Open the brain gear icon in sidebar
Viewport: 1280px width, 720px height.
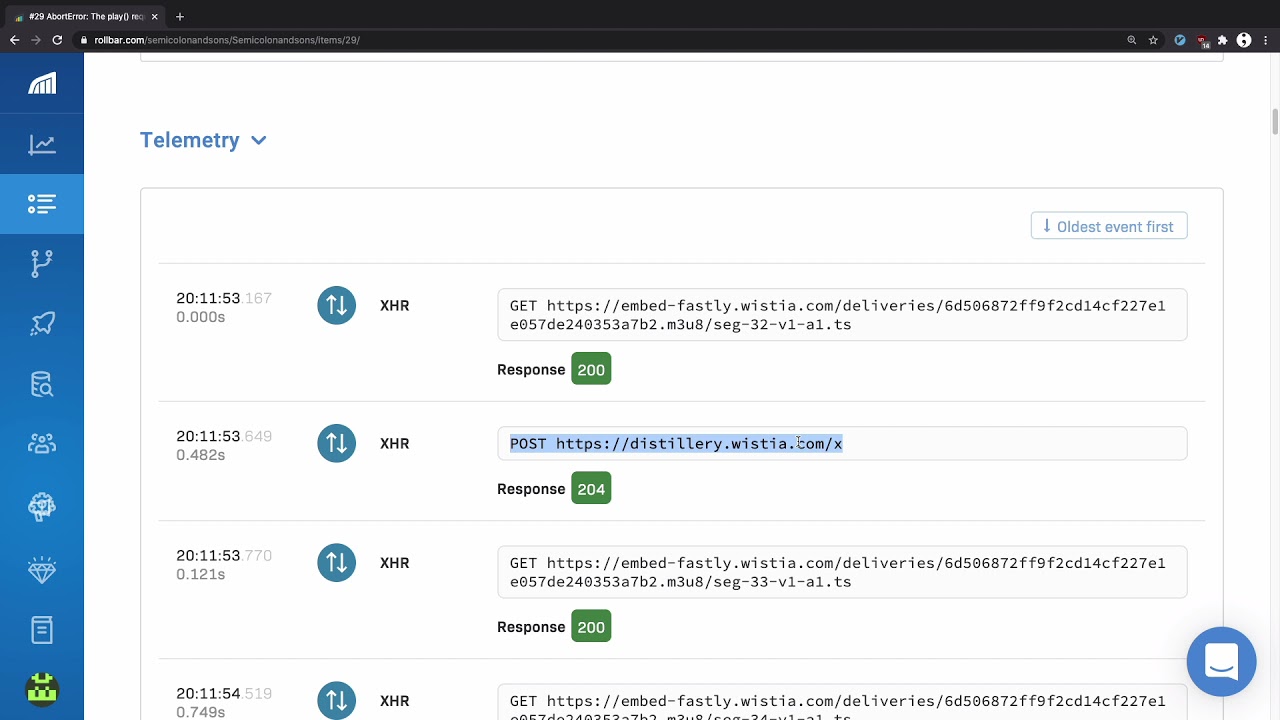(42, 506)
